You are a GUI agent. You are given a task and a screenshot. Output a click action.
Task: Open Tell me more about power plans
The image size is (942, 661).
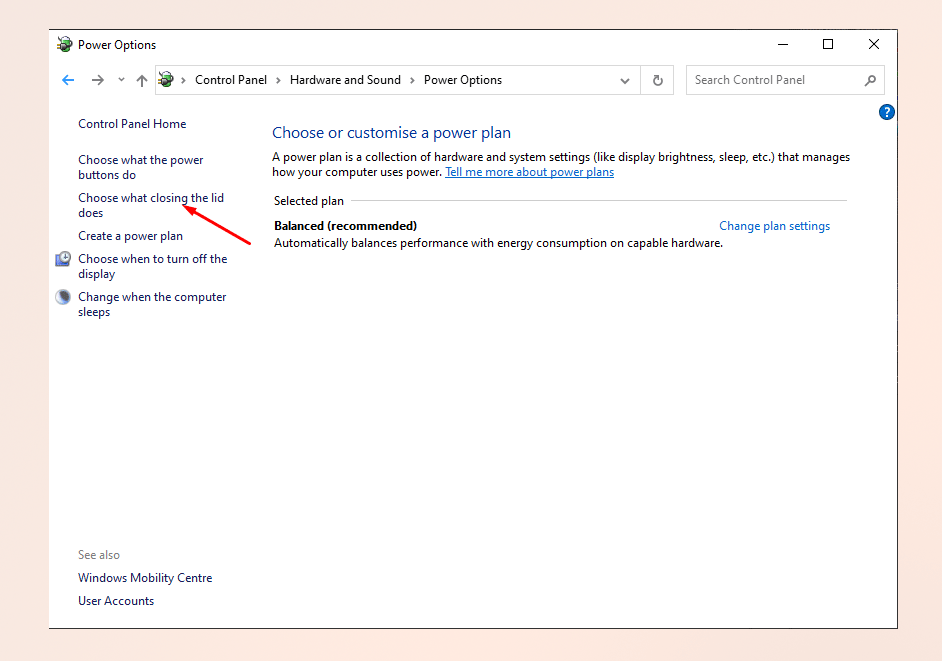[x=529, y=172]
